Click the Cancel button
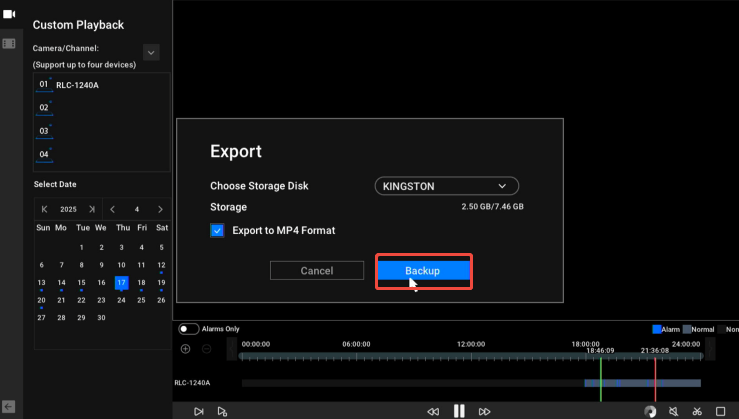This screenshot has width=739, height=419. point(317,271)
